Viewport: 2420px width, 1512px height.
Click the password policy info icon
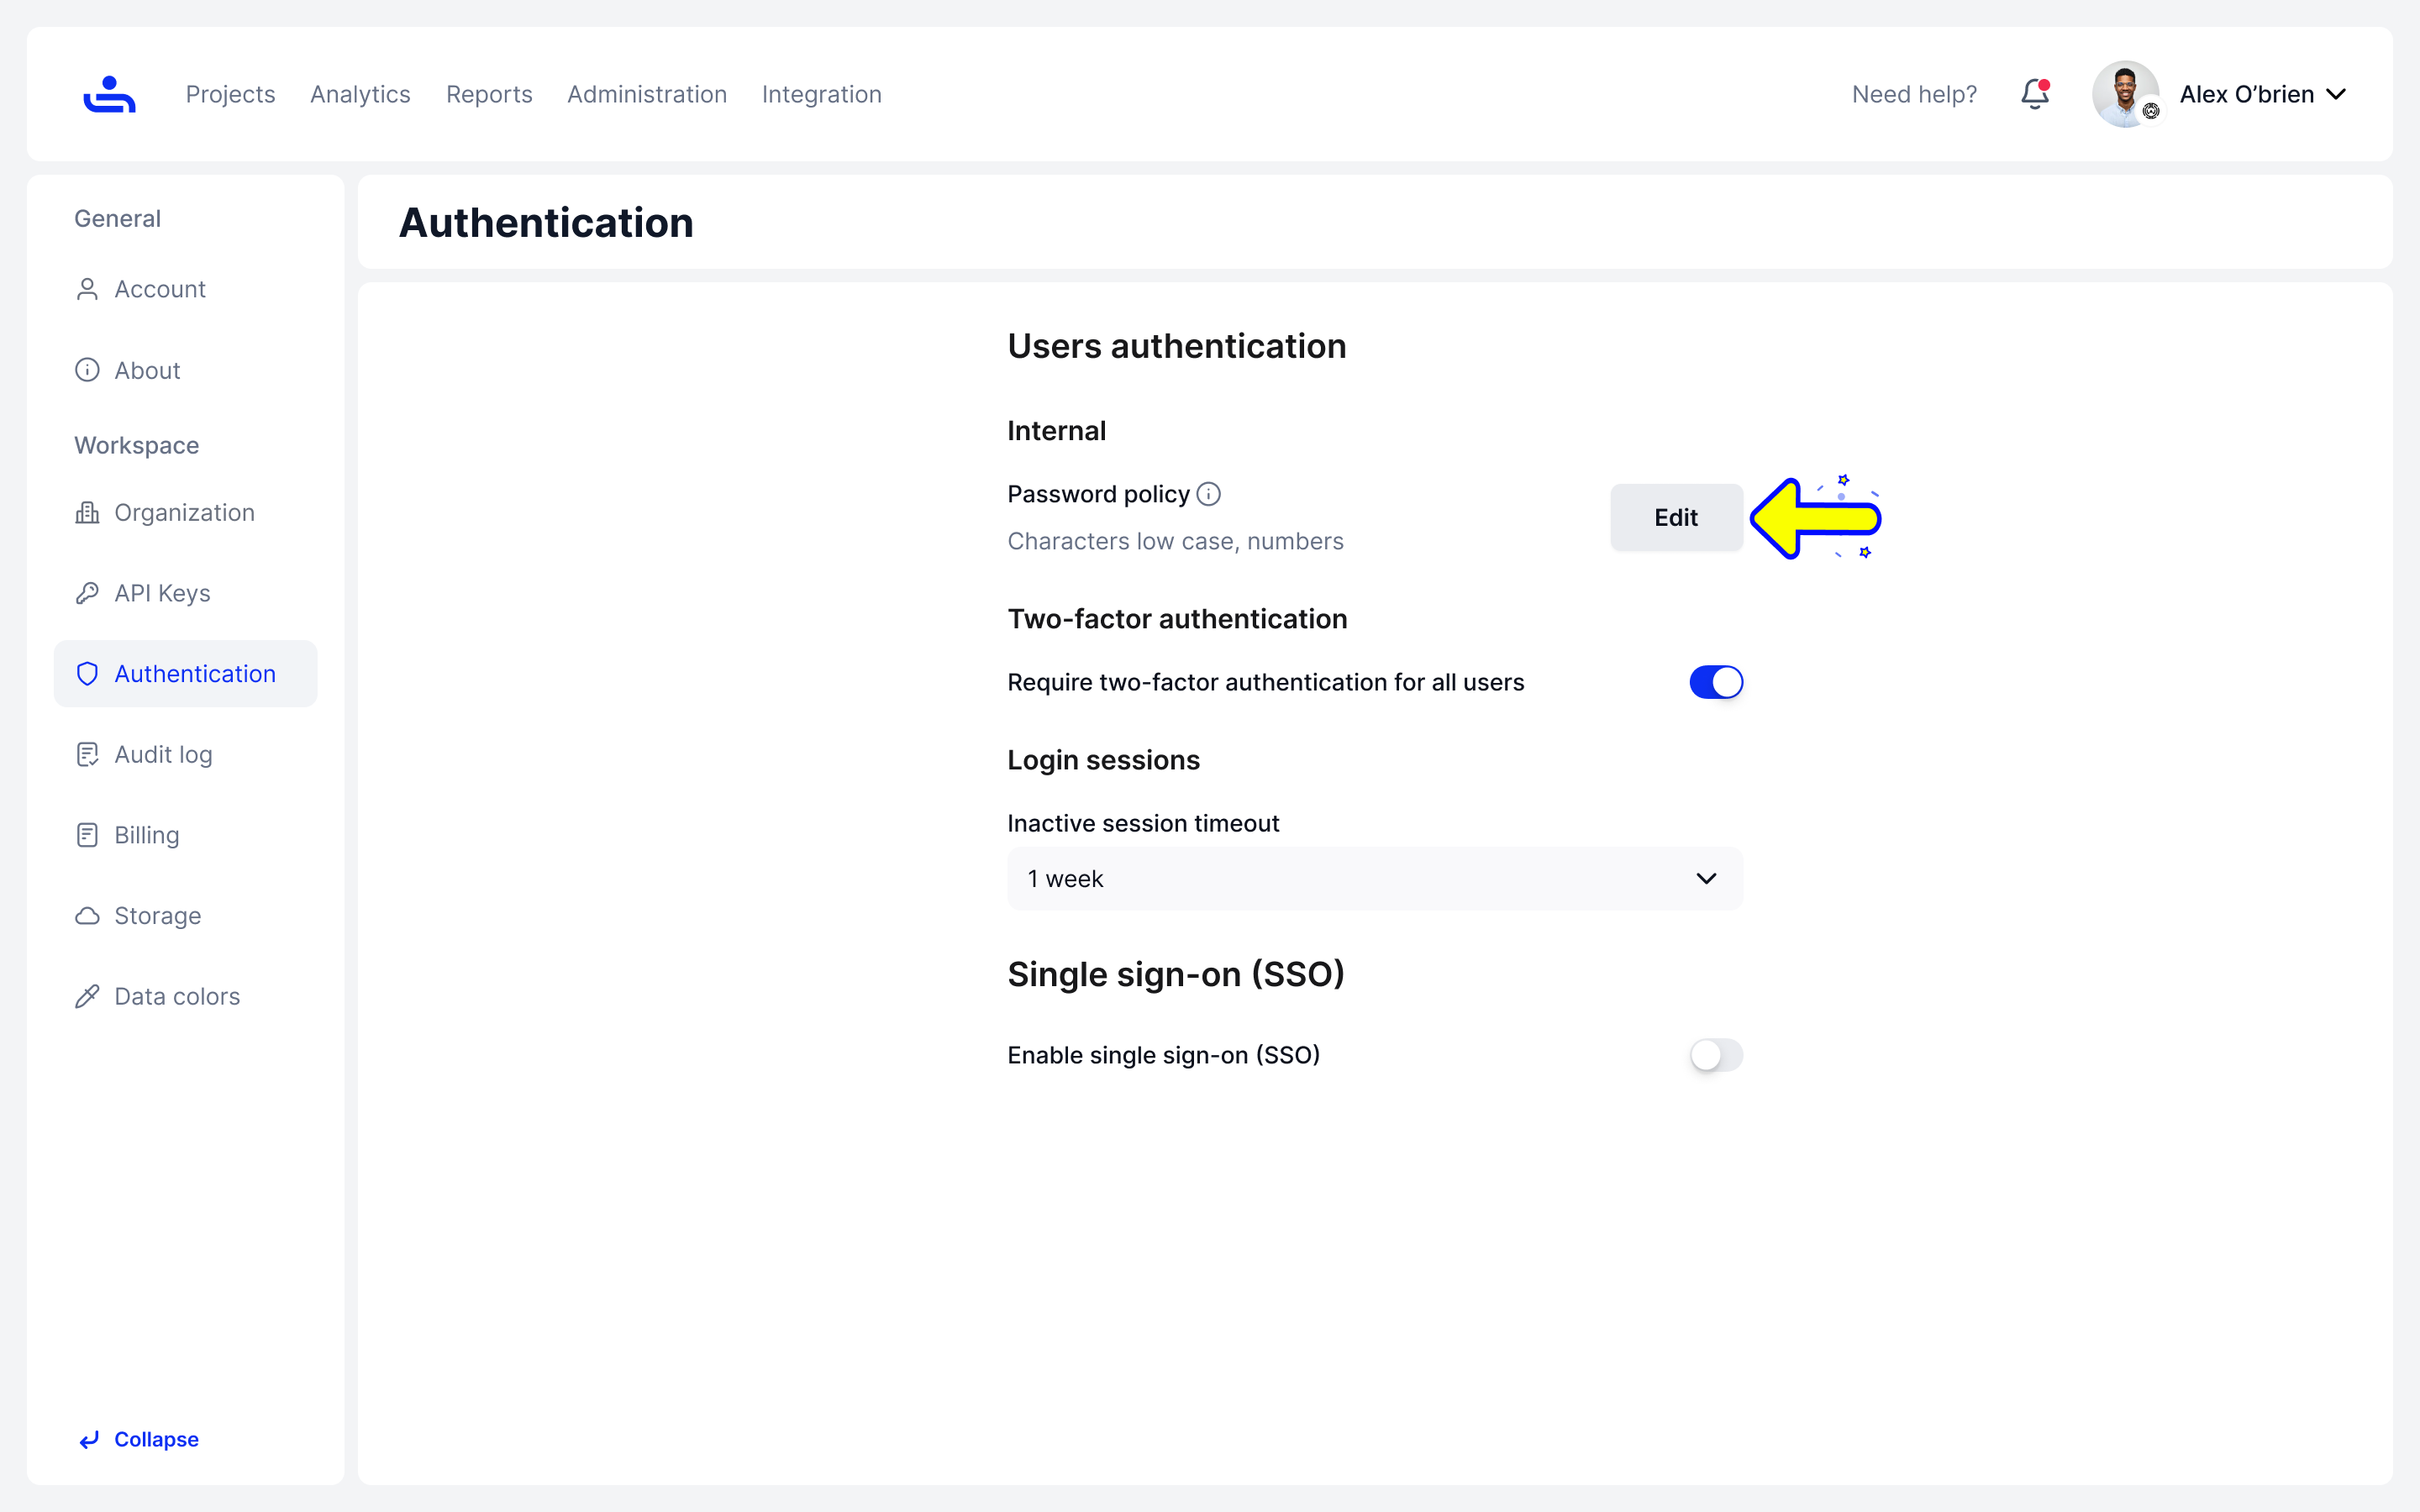coord(1208,494)
